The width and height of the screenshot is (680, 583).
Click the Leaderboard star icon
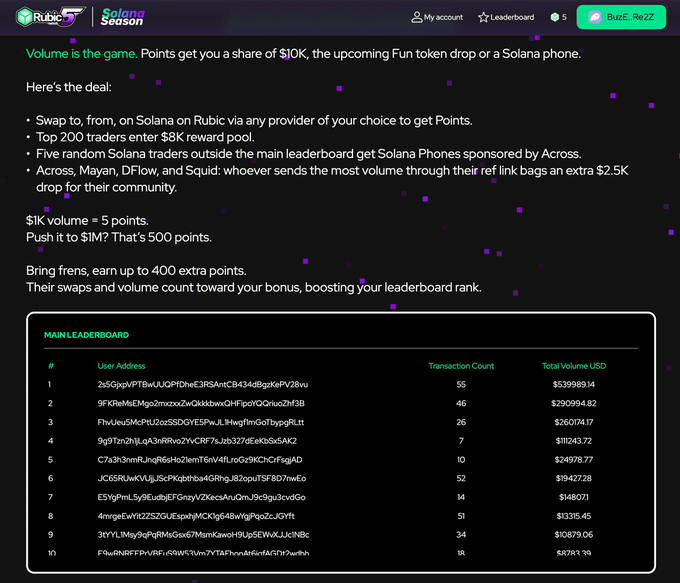[483, 17]
